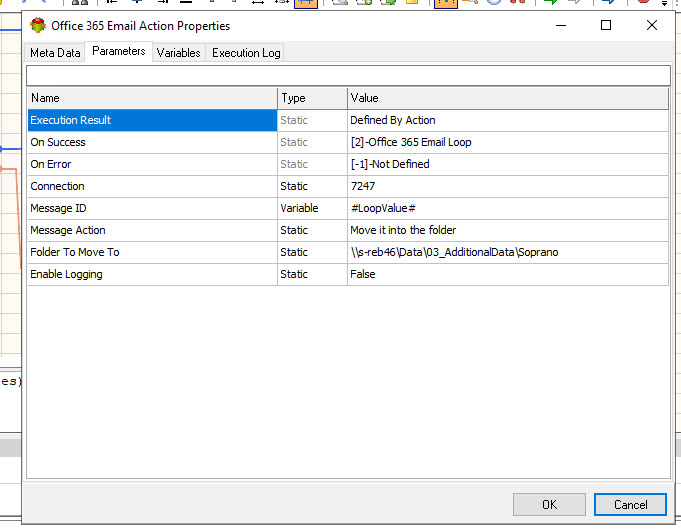The image size is (681, 530).
Task: Select the Execution Result row name
Action: (152, 120)
